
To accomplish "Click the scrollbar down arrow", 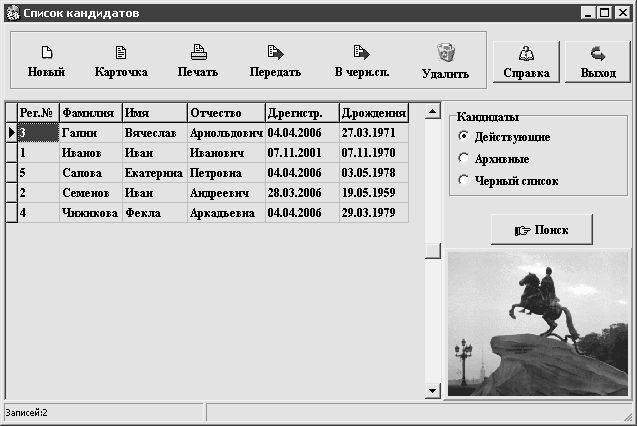I will tap(433, 391).
